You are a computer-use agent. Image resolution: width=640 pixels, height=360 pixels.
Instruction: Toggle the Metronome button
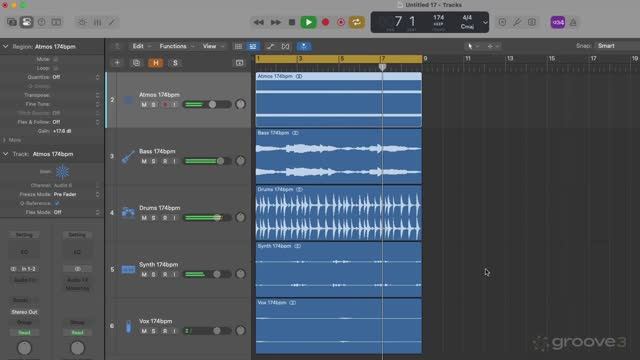coord(573,22)
